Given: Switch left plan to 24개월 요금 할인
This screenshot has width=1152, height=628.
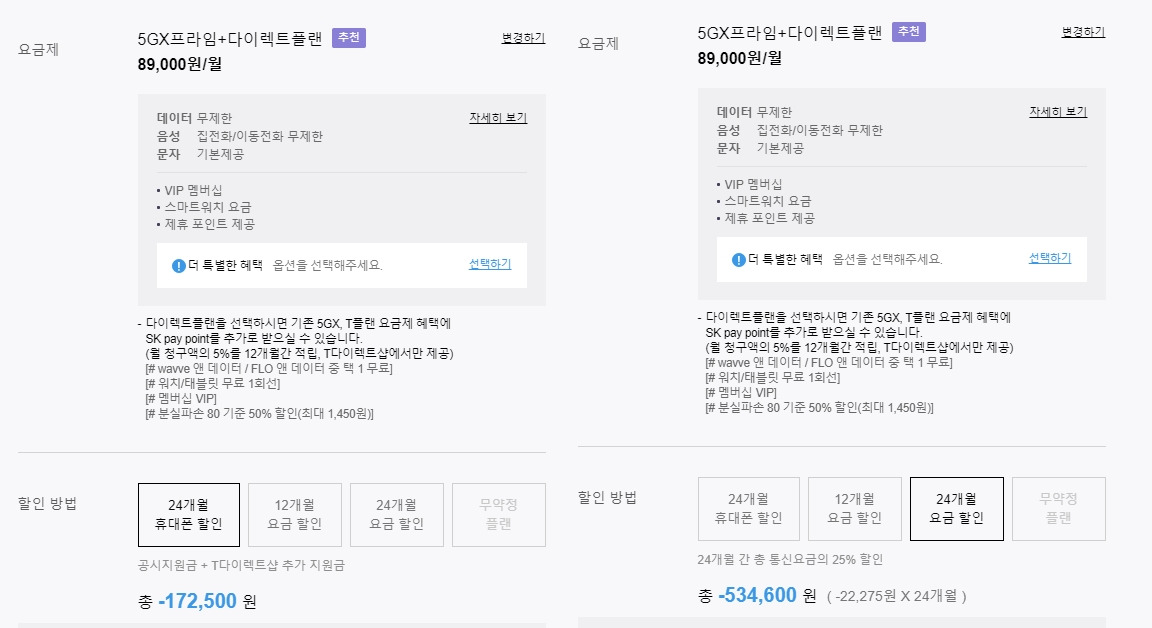Looking at the screenshot, I should tap(396, 514).
